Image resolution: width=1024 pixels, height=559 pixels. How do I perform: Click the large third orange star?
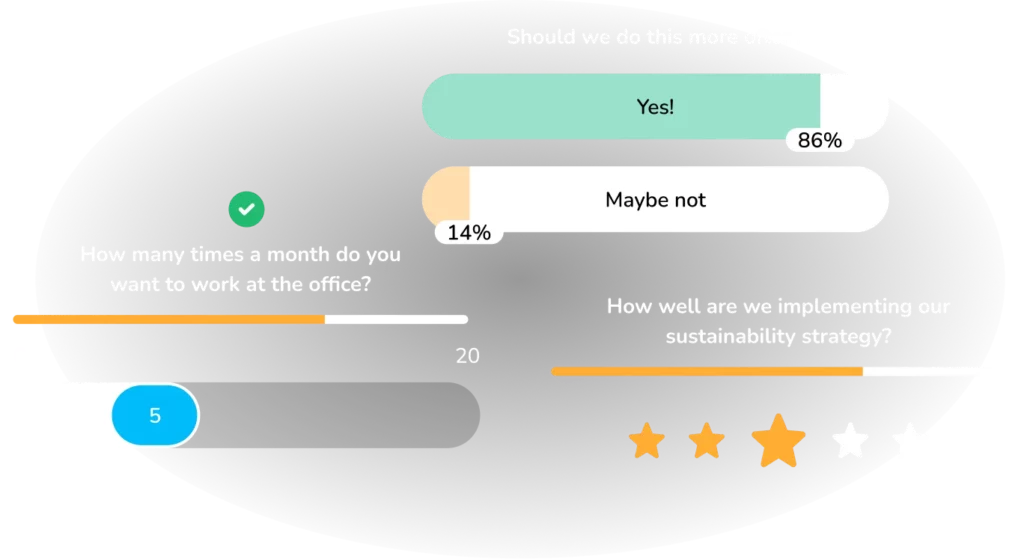pyautogui.click(x=778, y=441)
